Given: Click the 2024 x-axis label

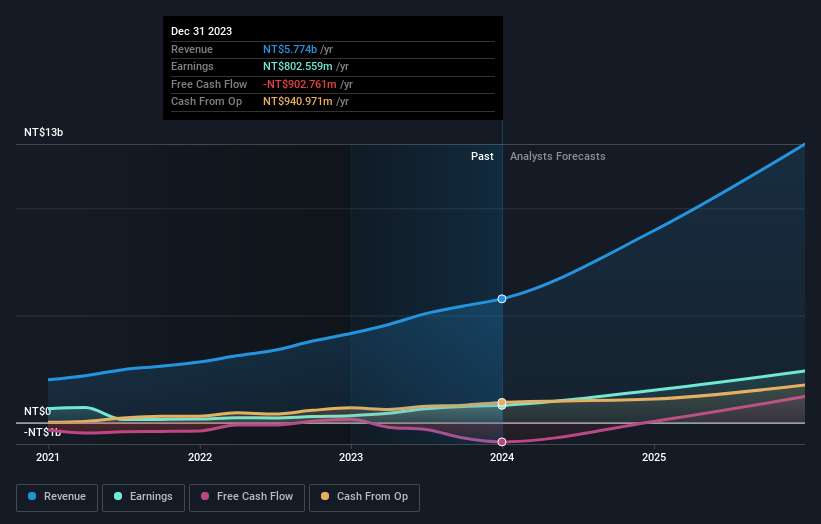Looking at the screenshot, I should click(x=502, y=458).
